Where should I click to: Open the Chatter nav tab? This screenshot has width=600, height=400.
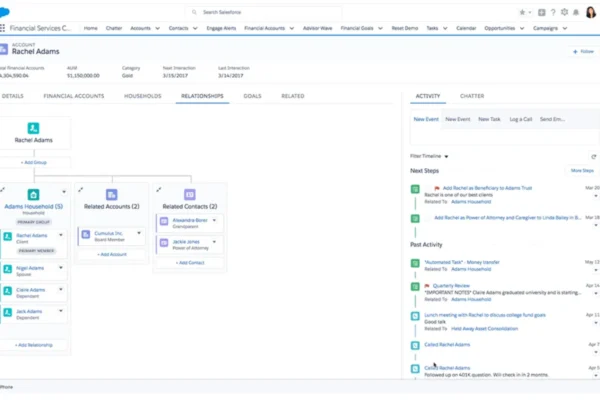point(114,28)
